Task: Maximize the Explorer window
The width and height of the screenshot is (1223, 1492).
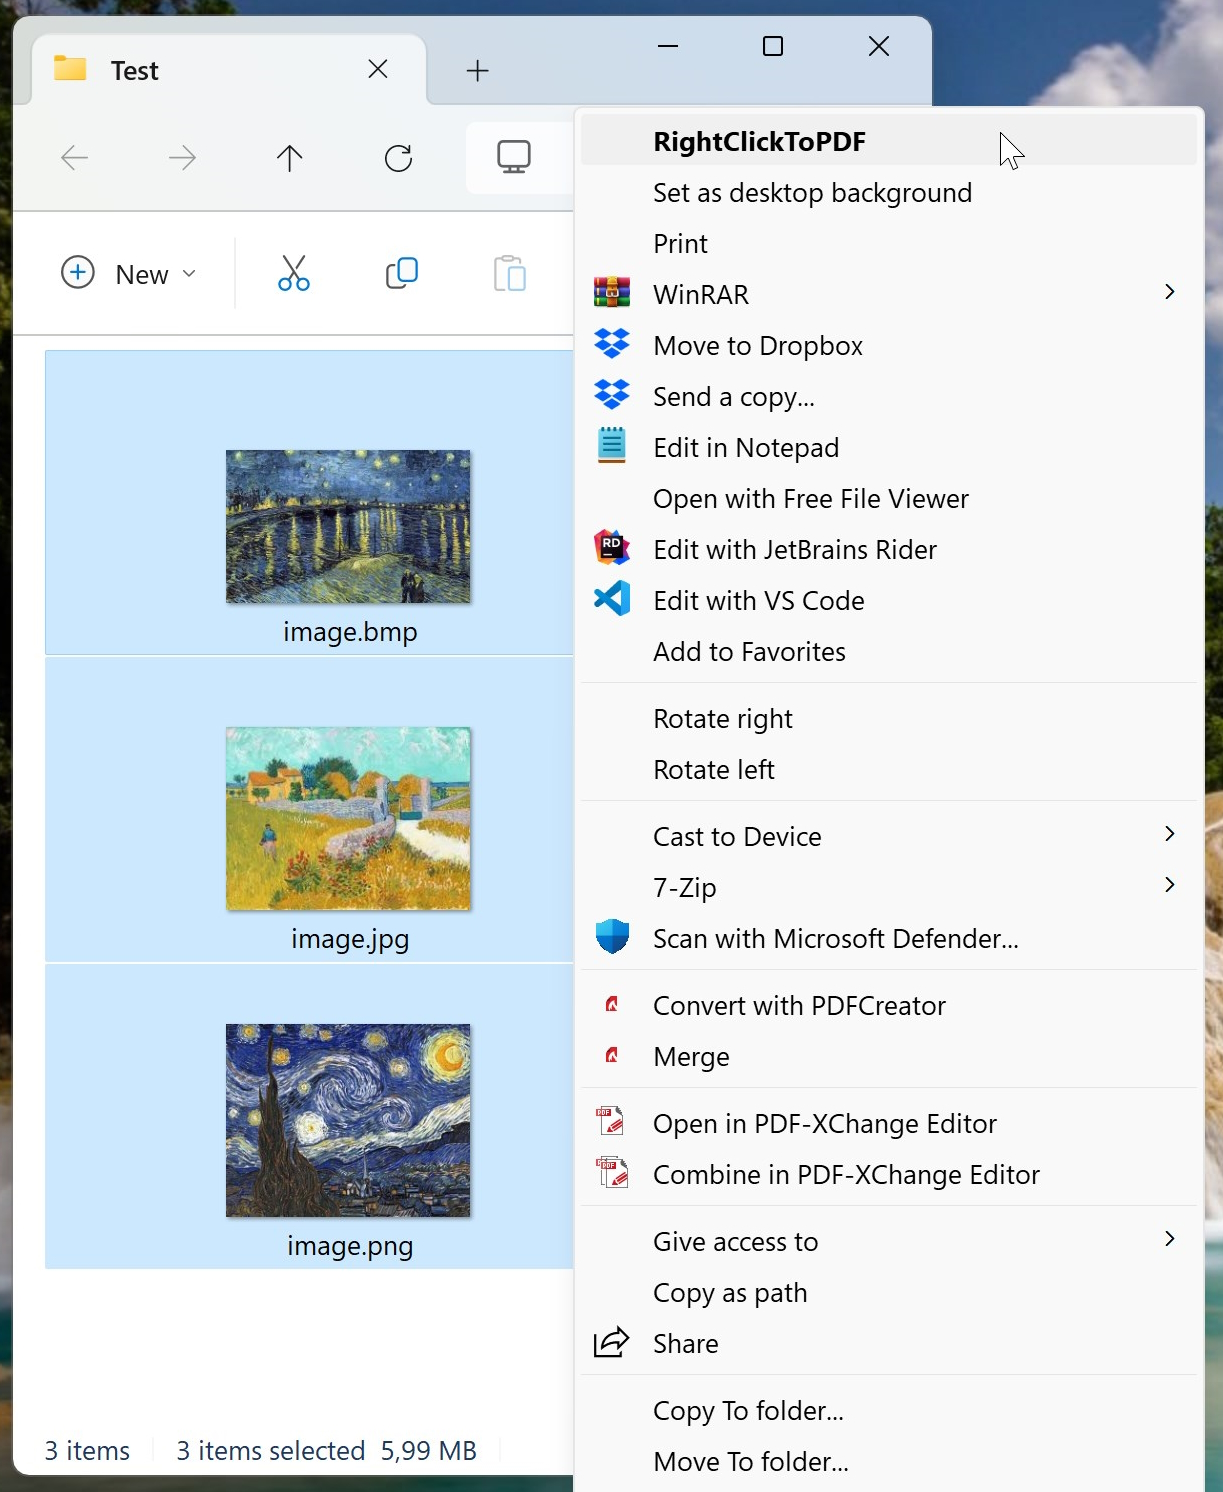Action: click(x=773, y=46)
